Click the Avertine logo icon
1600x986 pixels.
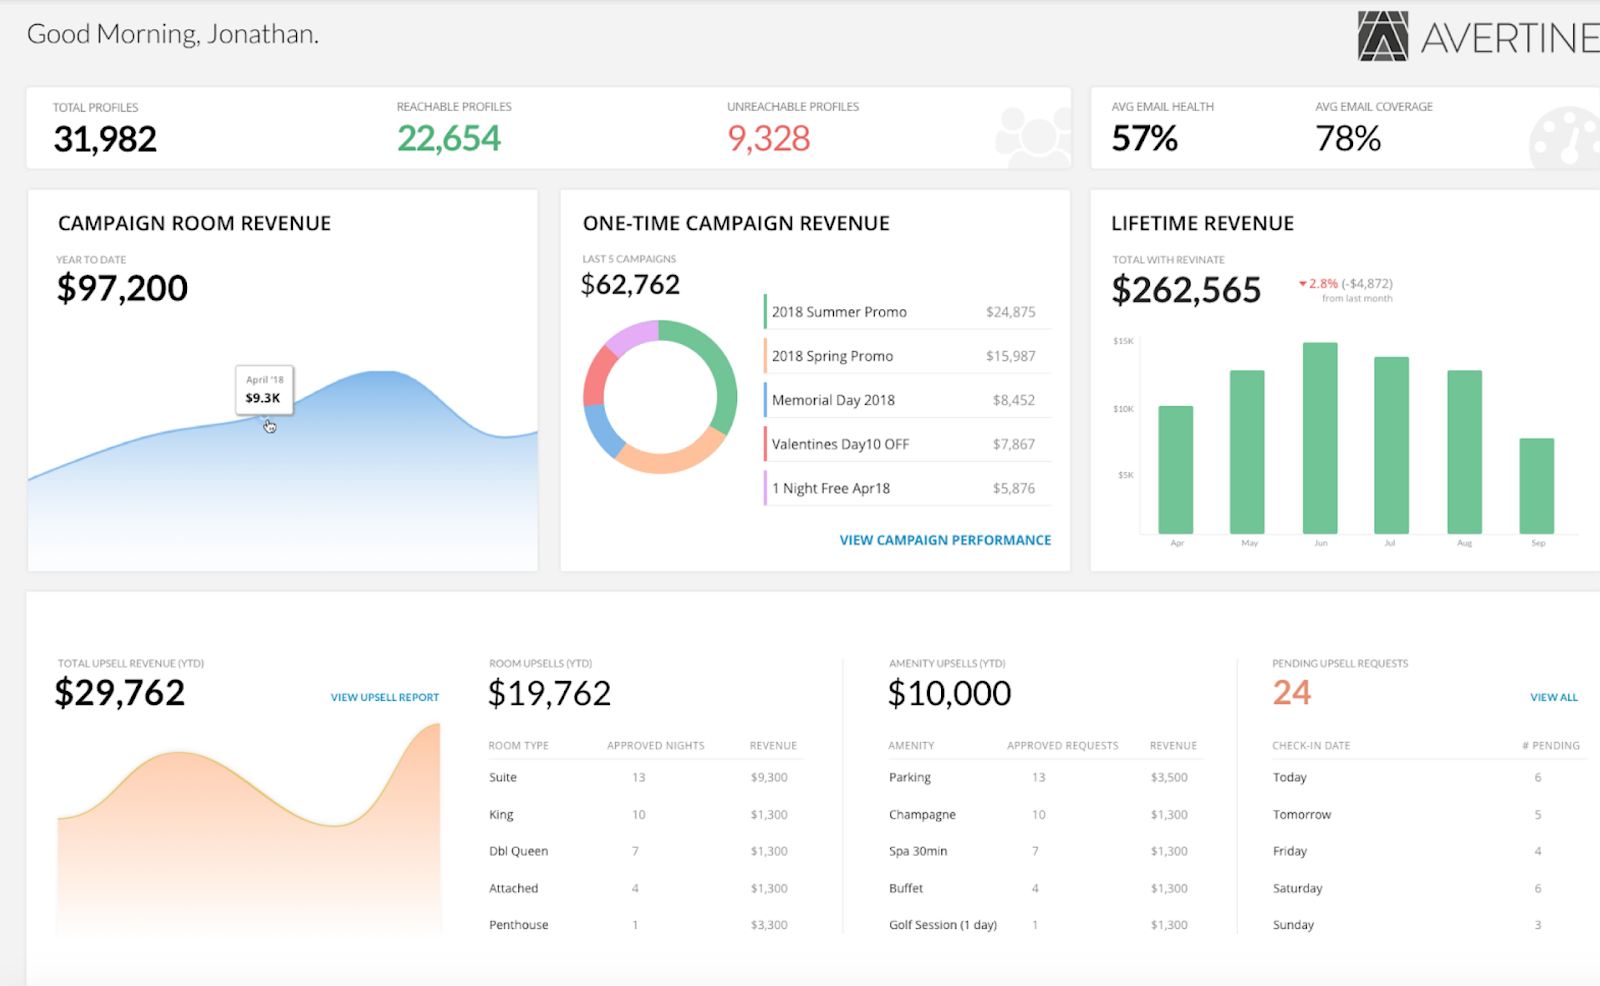tap(1383, 37)
